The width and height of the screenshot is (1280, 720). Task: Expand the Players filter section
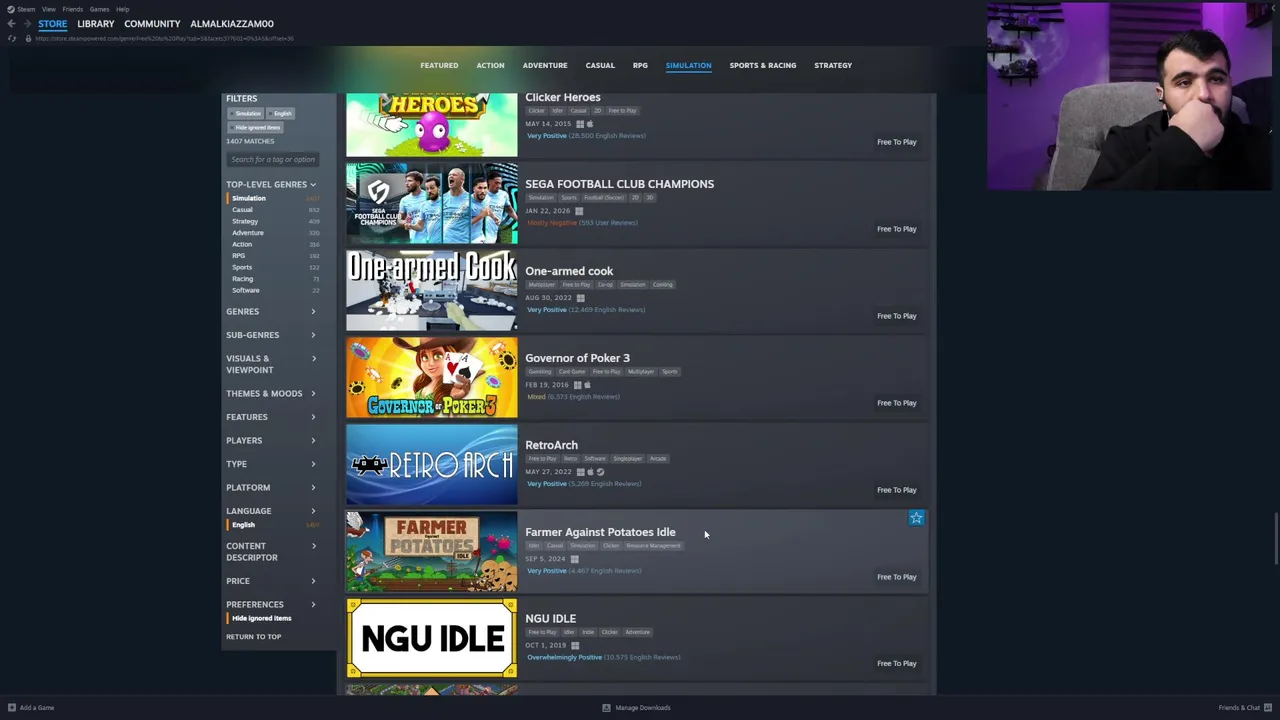pos(271,440)
